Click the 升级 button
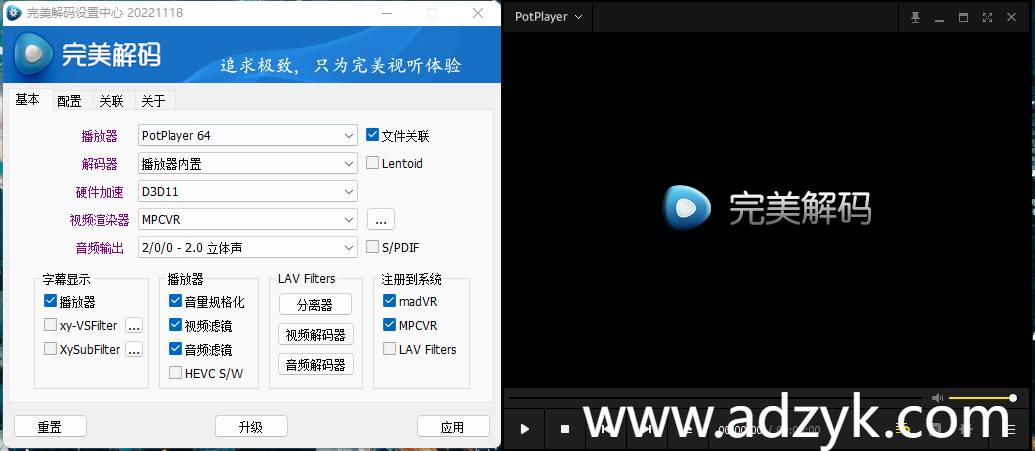 pos(251,427)
